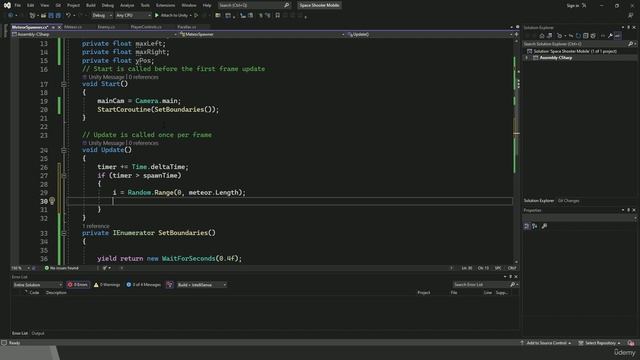
Task: Click the Visual Studio logo icon
Action: click(7, 5)
